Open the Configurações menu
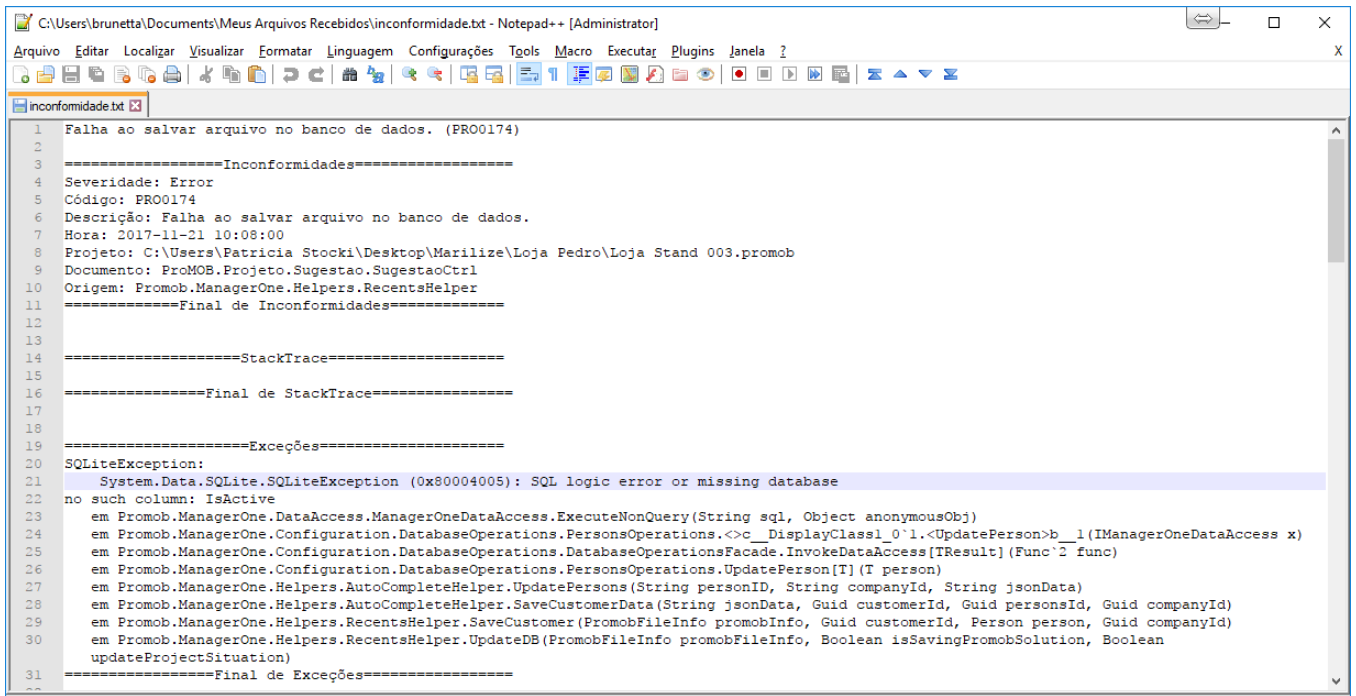 coord(451,51)
